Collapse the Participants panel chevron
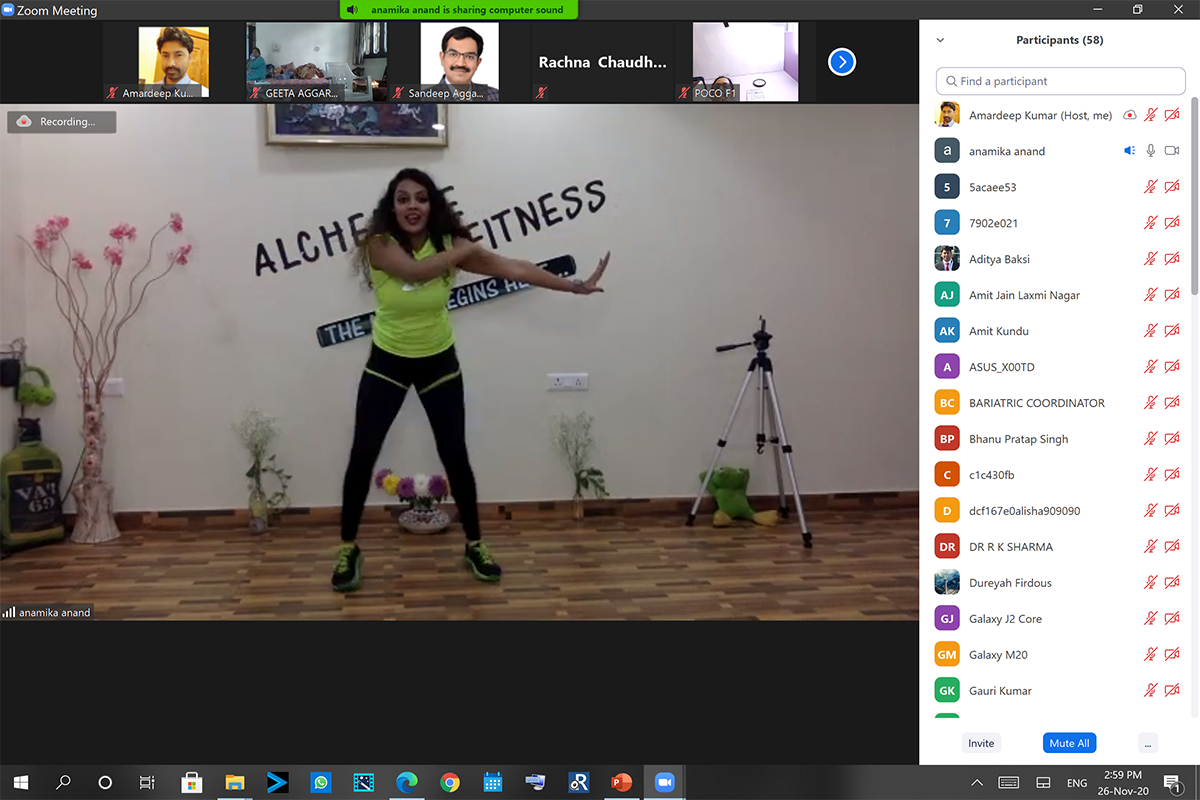The image size is (1200, 800). [x=940, y=41]
